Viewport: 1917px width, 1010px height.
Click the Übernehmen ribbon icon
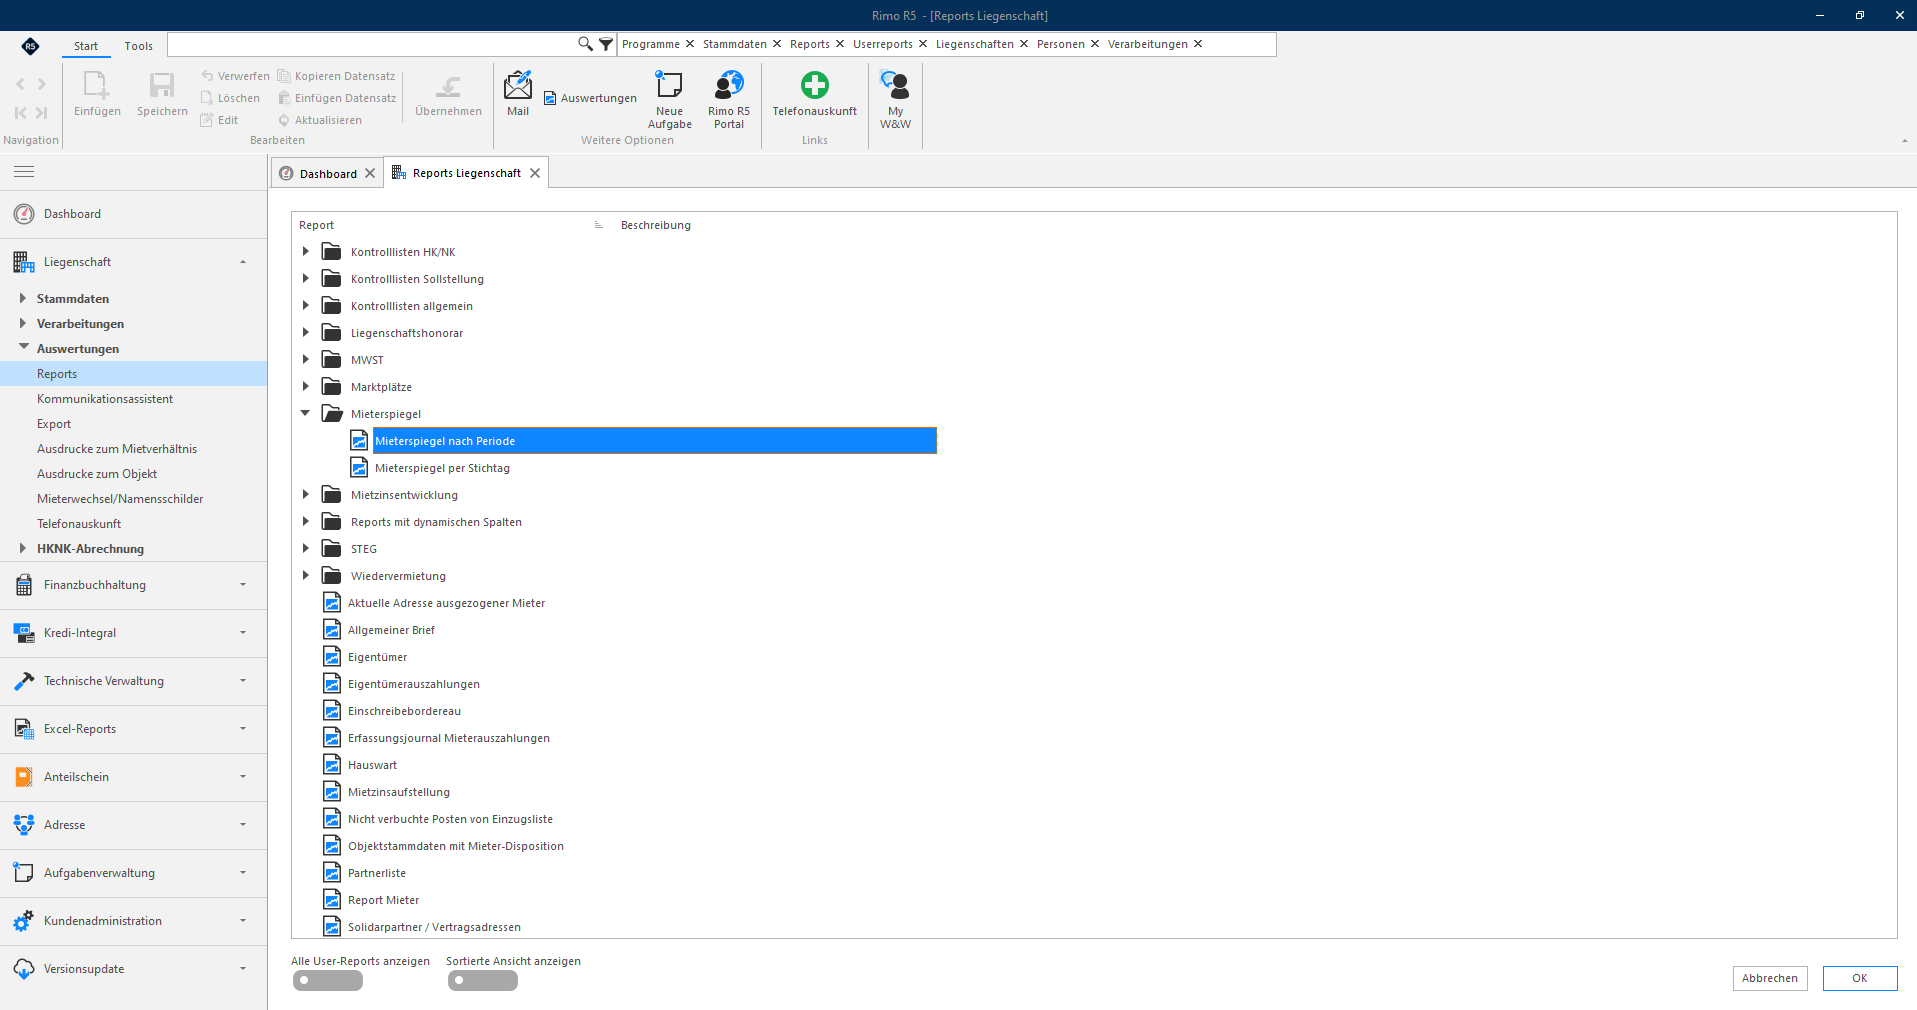(x=448, y=94)
